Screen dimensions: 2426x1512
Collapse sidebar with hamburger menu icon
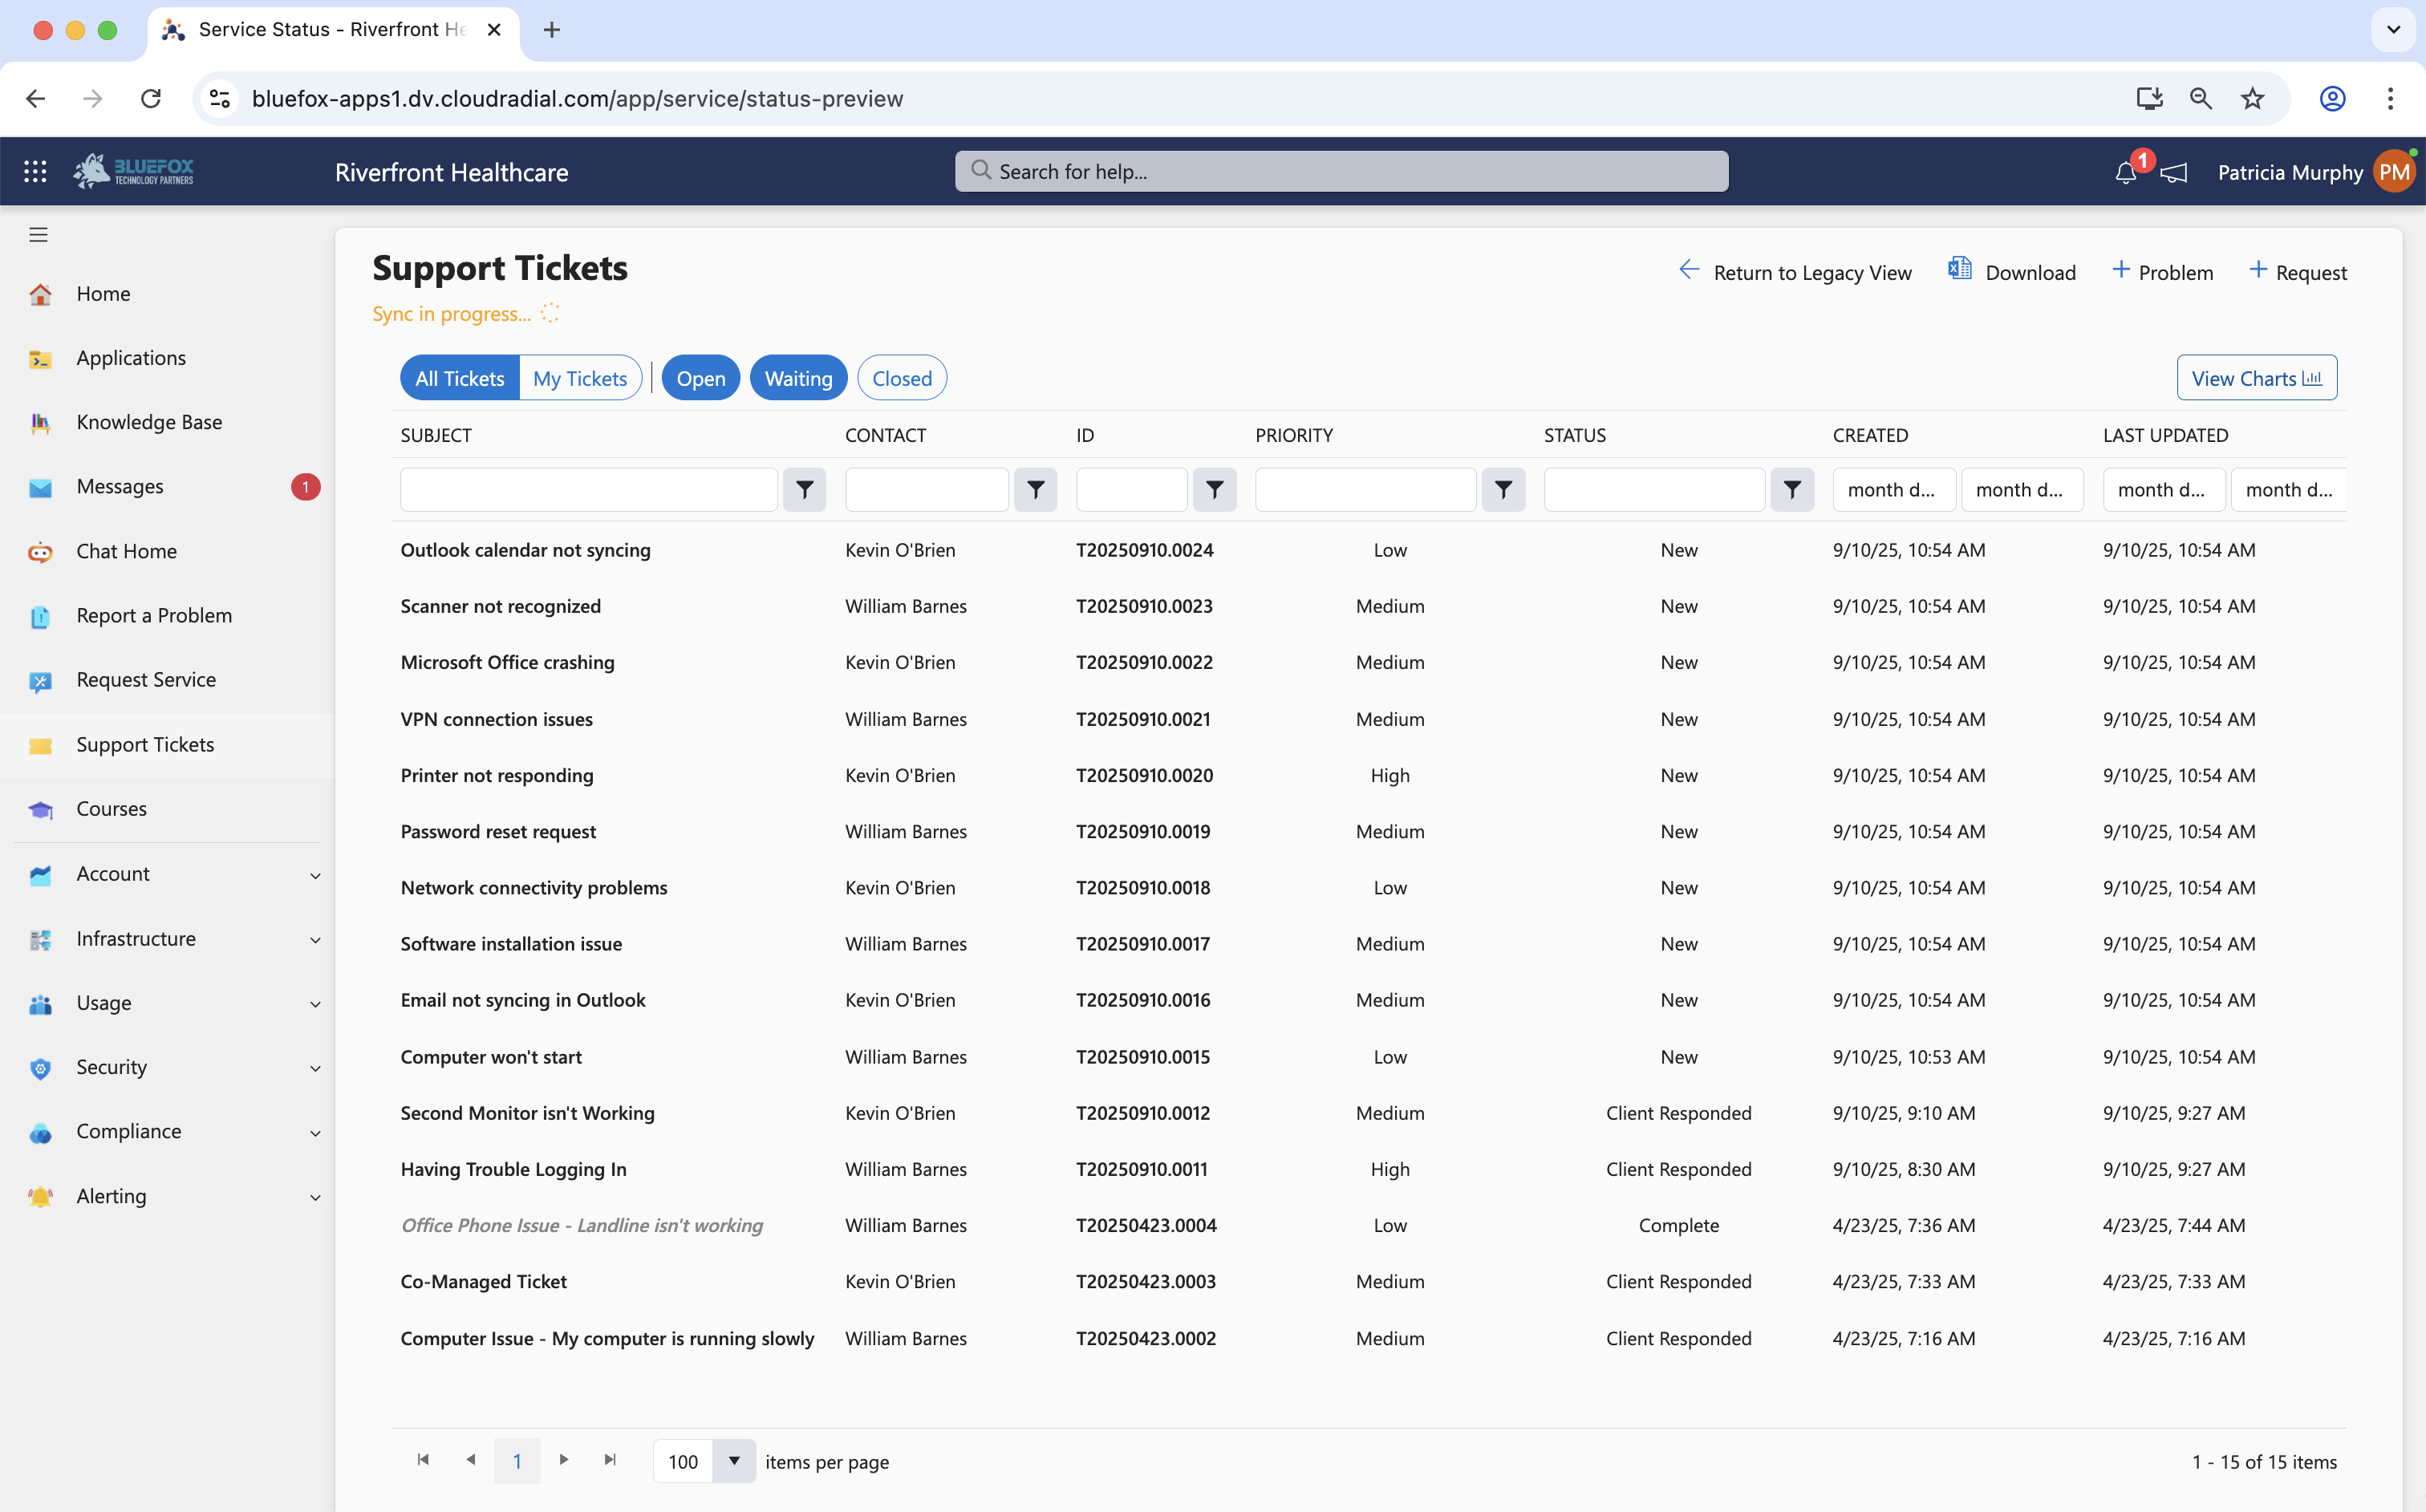pyautogui.click(x=38, y=234)
